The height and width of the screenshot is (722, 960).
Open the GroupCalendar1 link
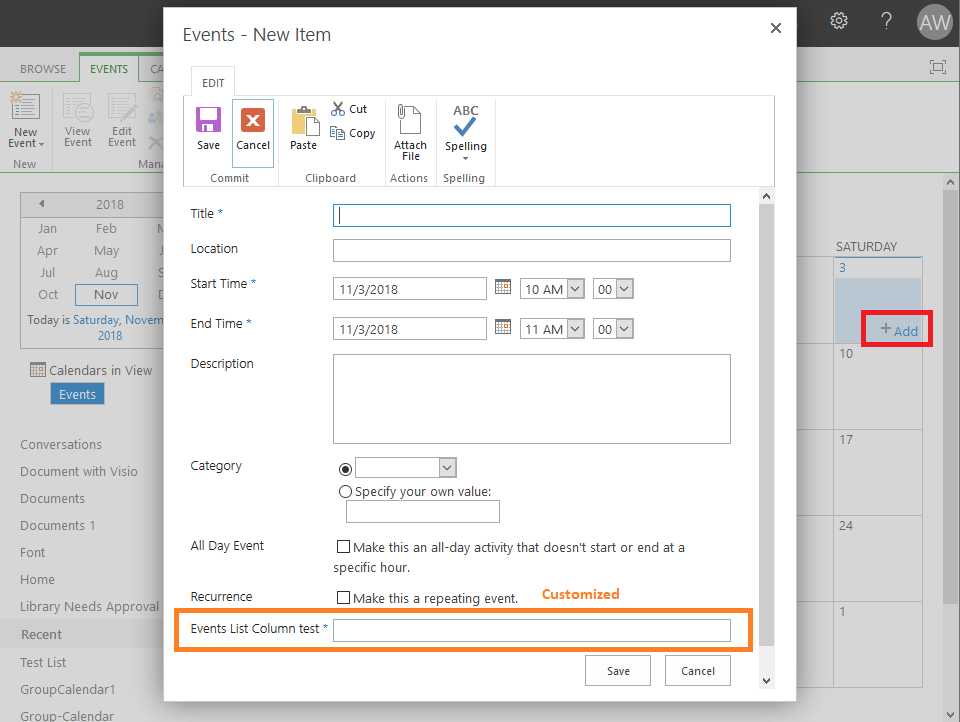tap(68, 690)
